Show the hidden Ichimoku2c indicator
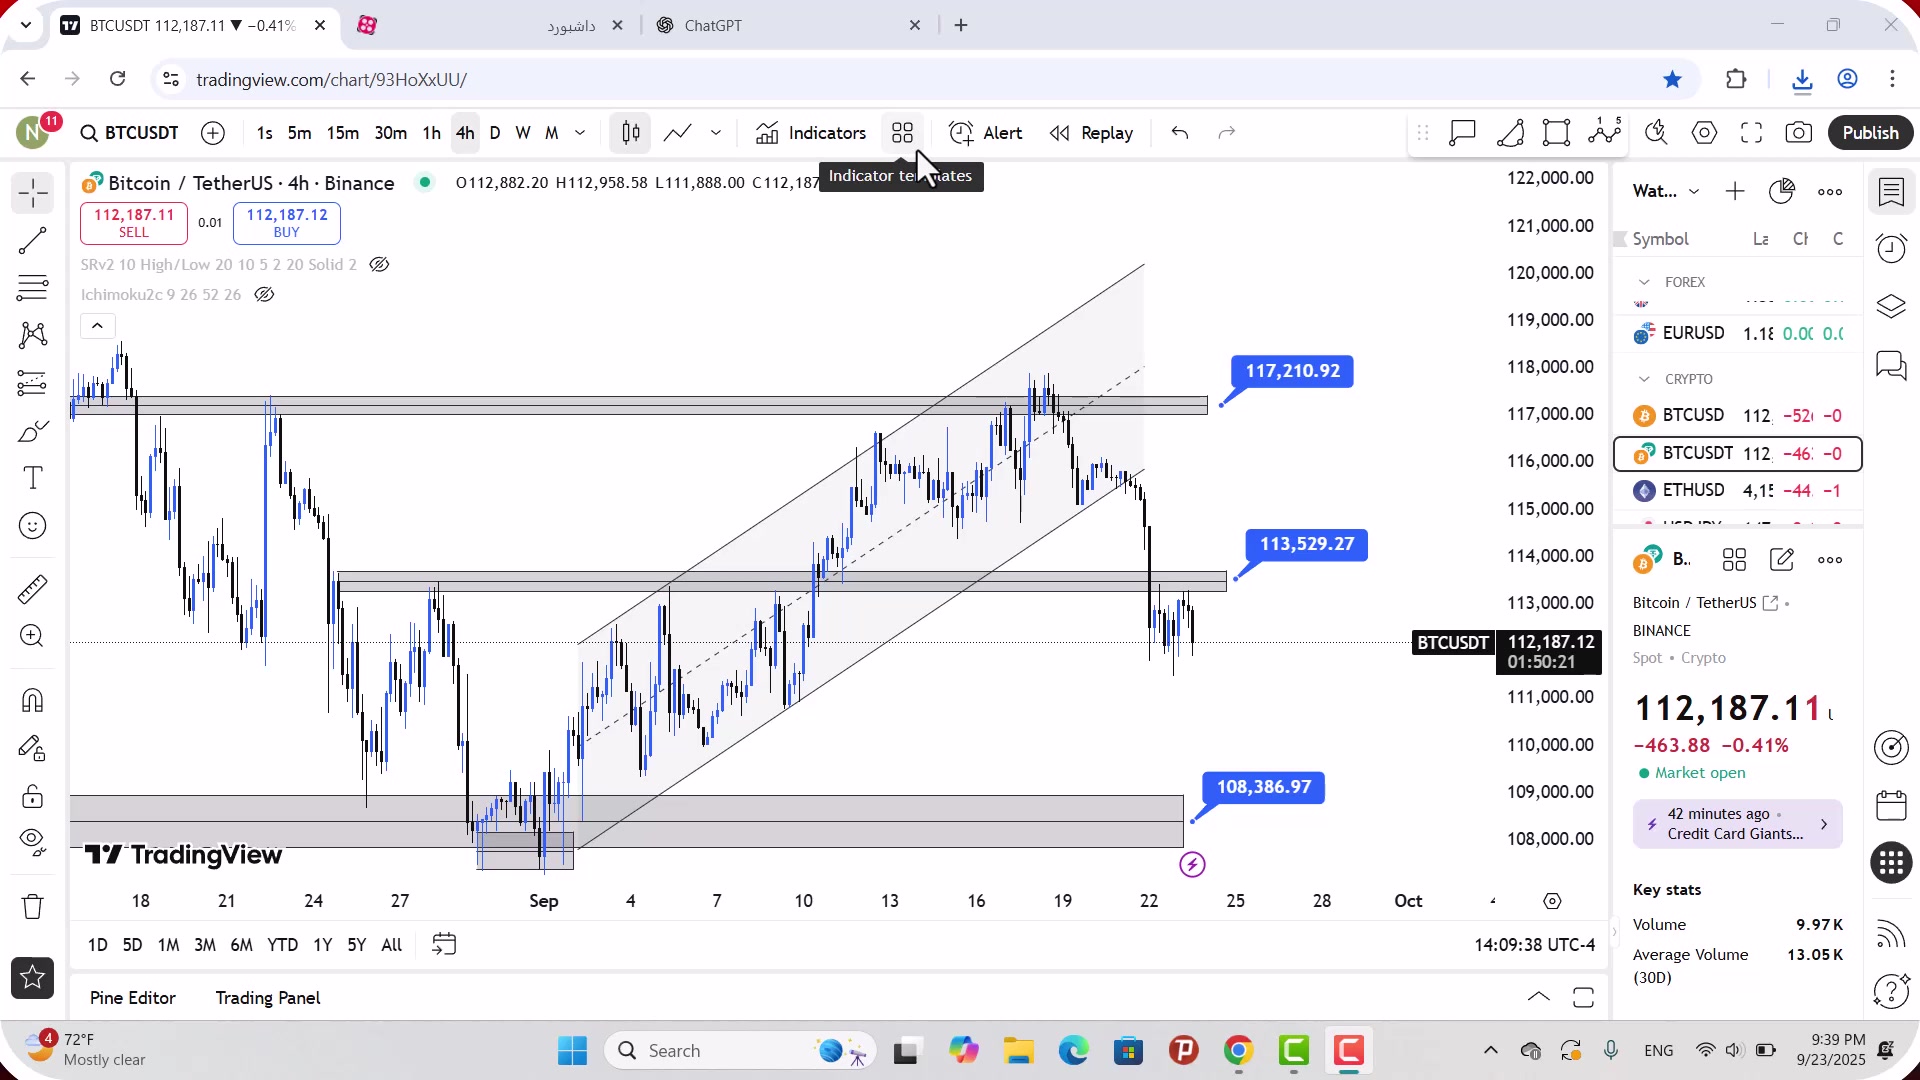Viewport: 1920px width, 1080px height. click(x=264, y=295)
